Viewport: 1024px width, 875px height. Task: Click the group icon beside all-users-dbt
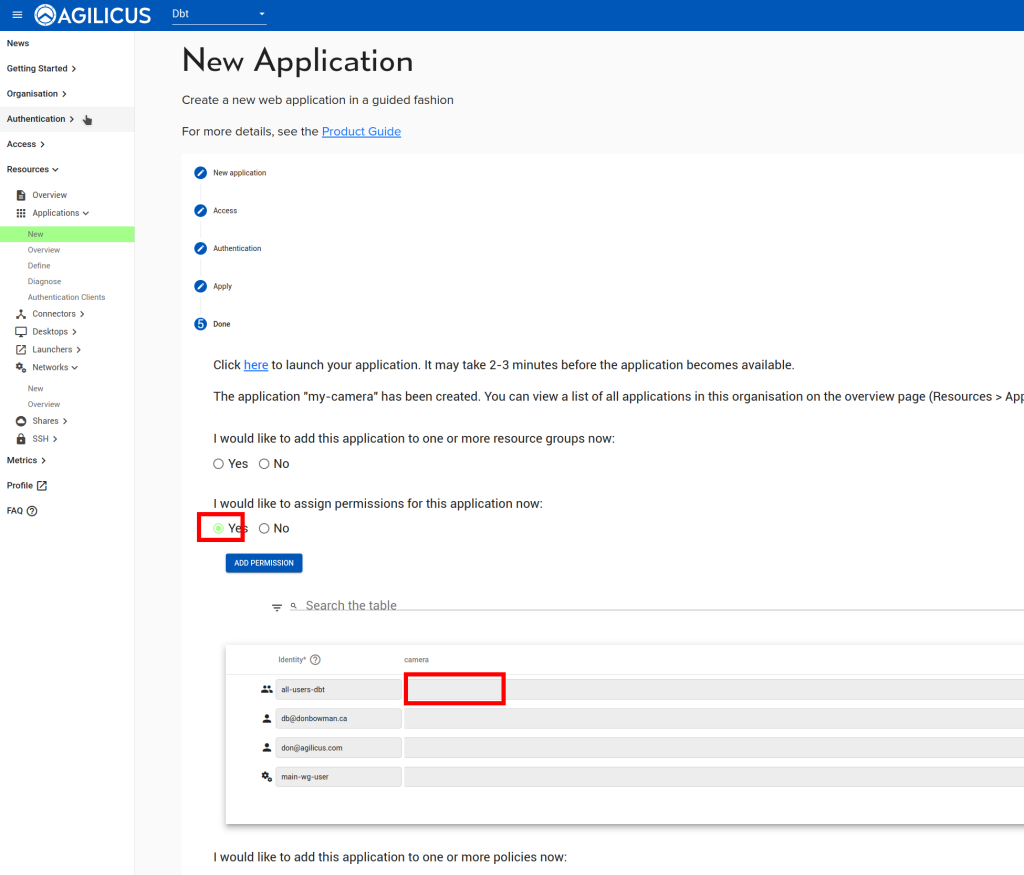click(266, 690)
